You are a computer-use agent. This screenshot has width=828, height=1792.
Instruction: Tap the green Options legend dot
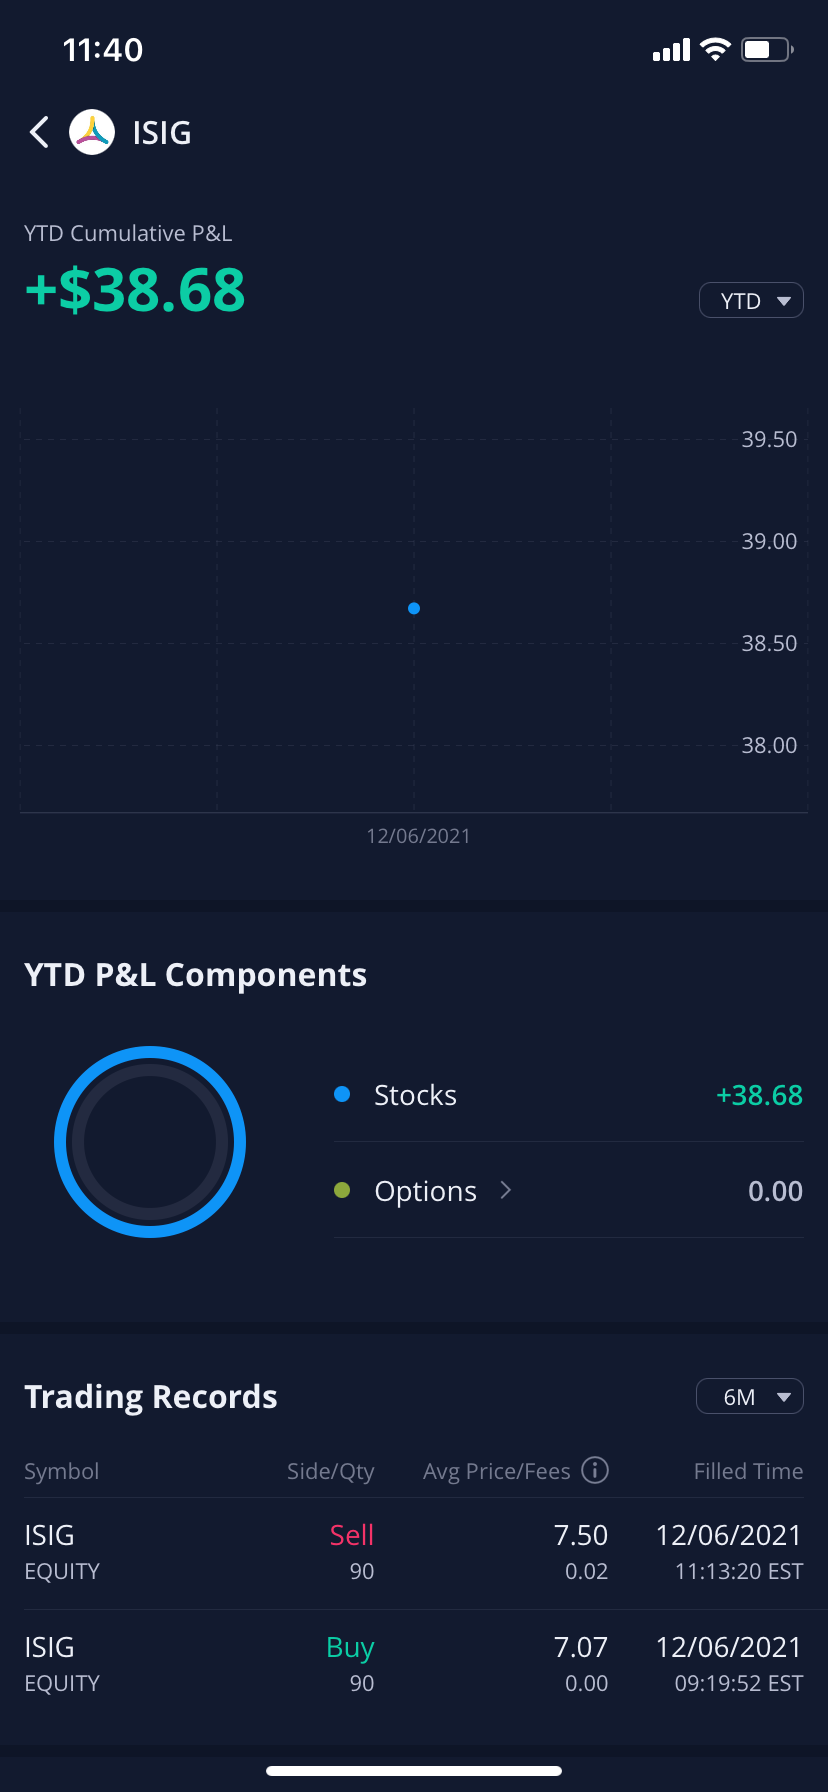coord(342,1190)
